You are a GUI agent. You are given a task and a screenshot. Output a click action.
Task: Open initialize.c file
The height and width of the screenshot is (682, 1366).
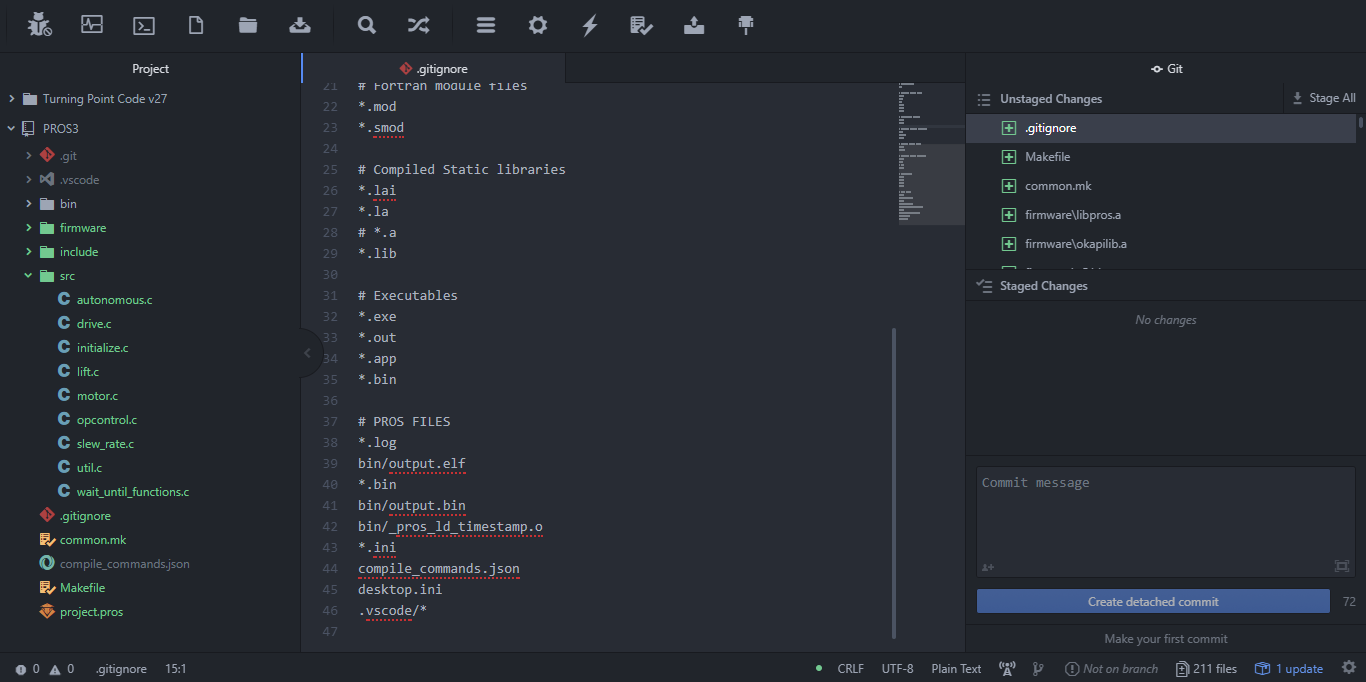click(x=102, y=348)
